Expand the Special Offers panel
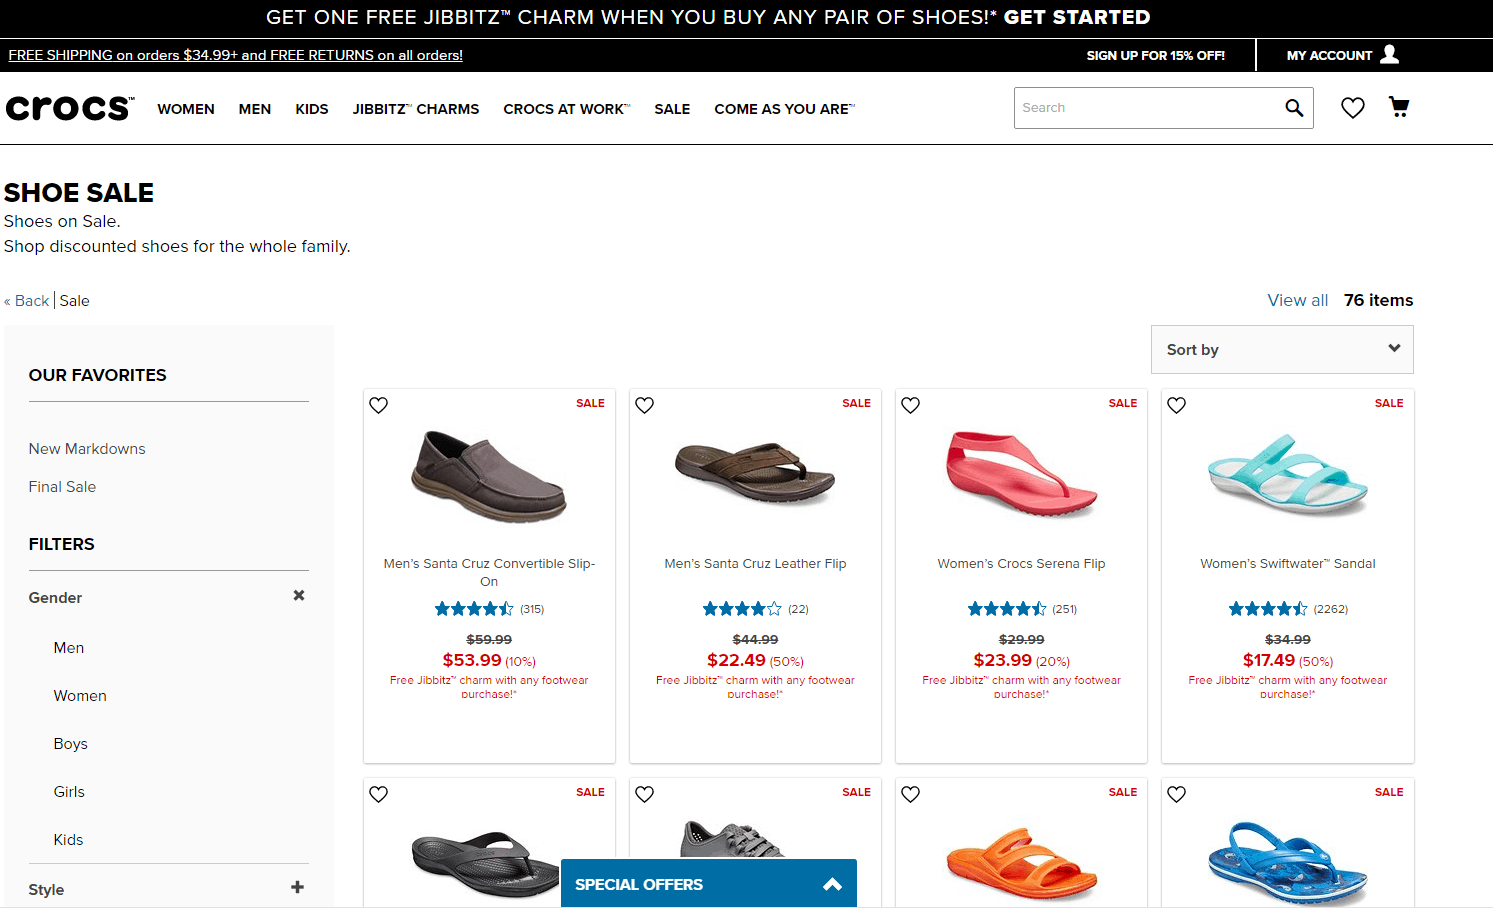 (709, 884)
